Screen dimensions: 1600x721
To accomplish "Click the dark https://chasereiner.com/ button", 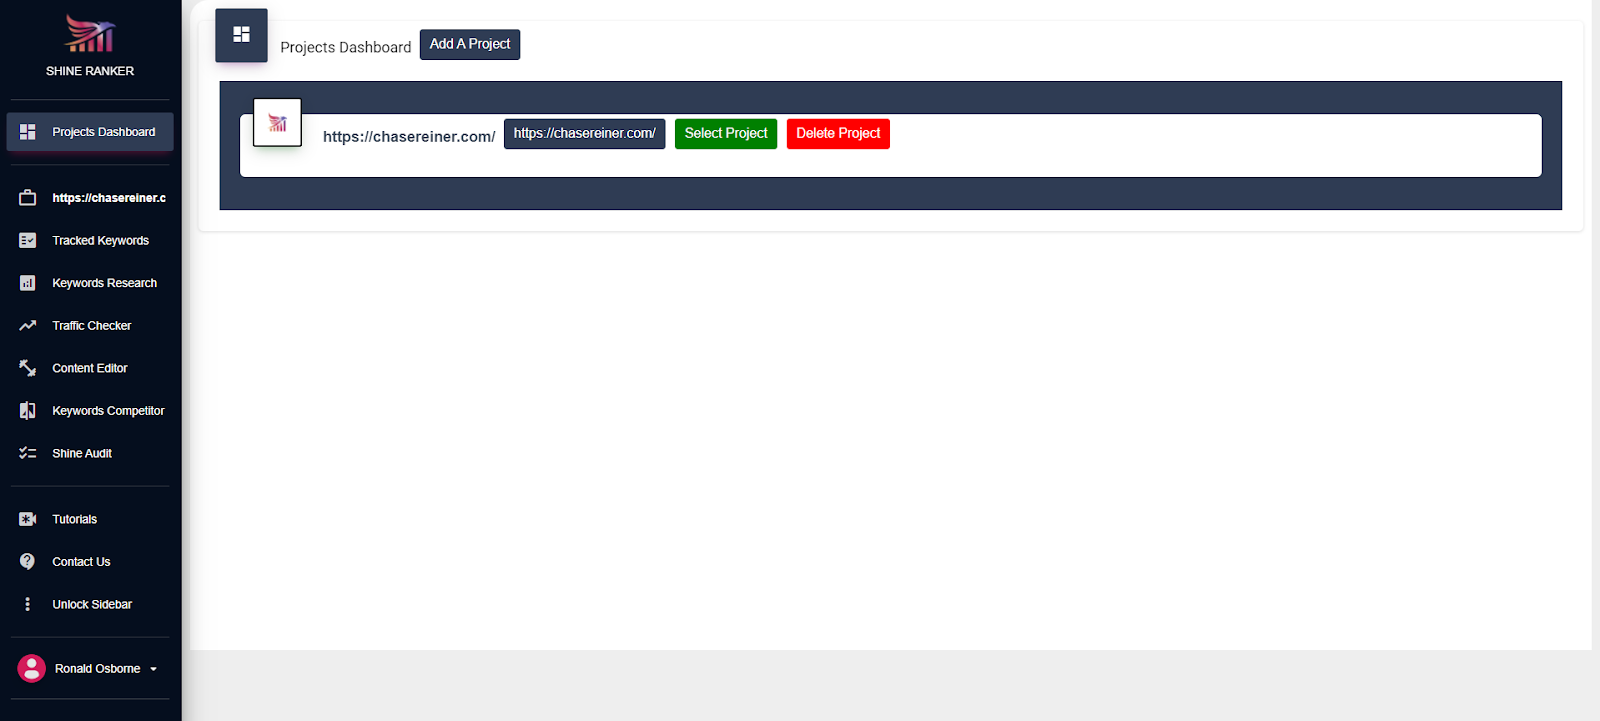I will pos(585,134).
